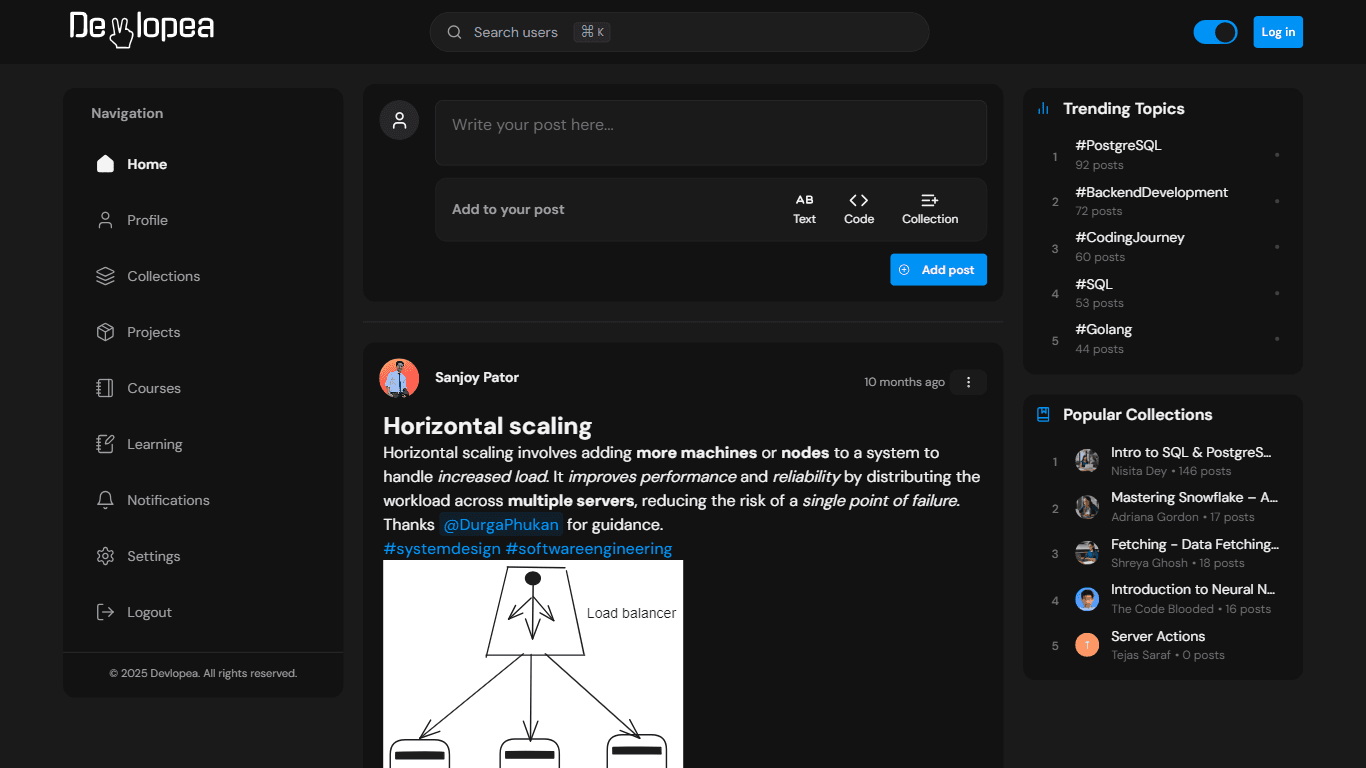Open Settings via the gear icon
This screenshot has width=1366, height=768.
coord(105,556)
